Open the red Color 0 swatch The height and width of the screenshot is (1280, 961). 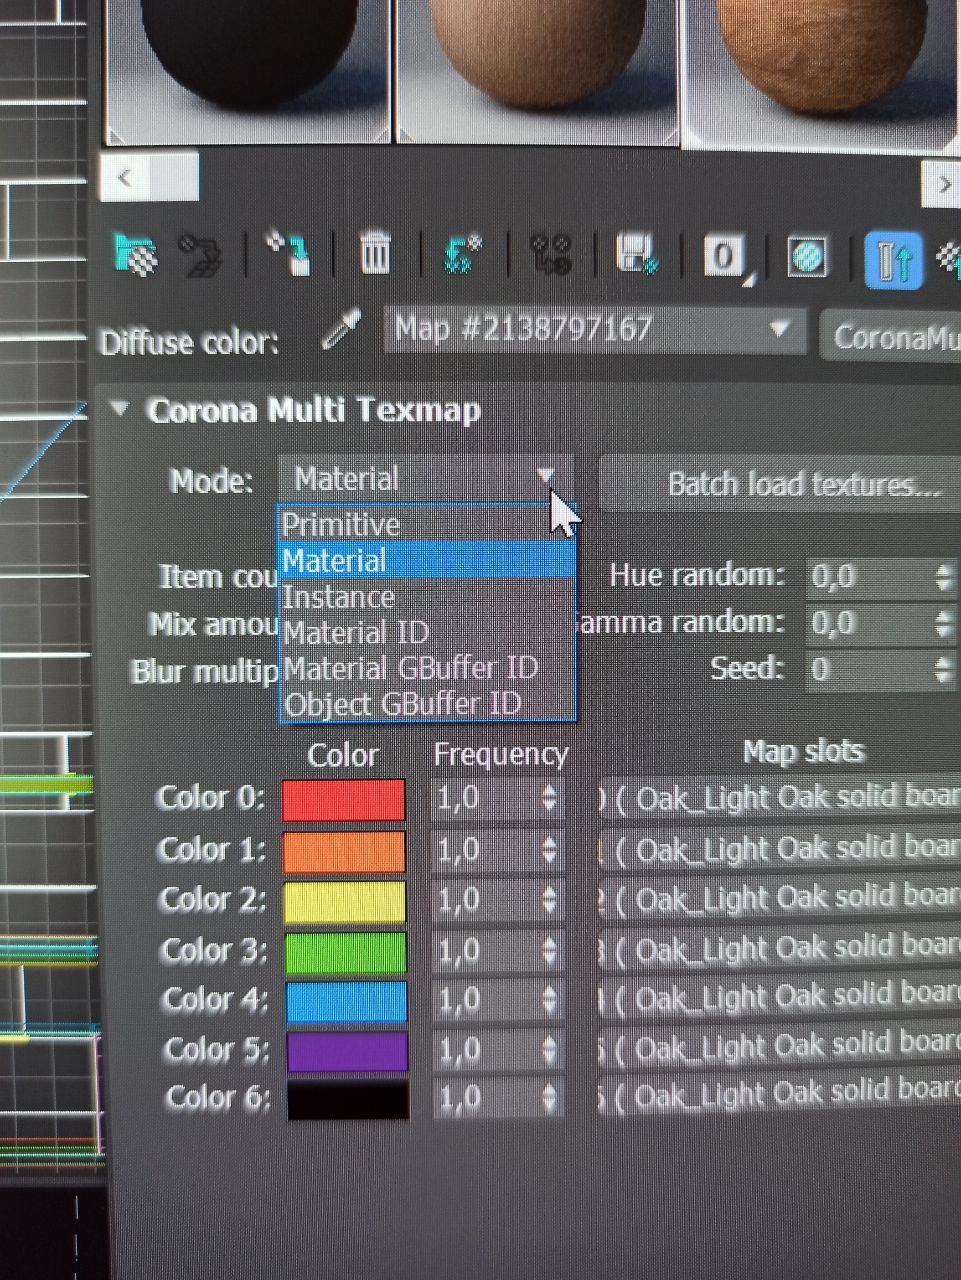coord(344,800)
